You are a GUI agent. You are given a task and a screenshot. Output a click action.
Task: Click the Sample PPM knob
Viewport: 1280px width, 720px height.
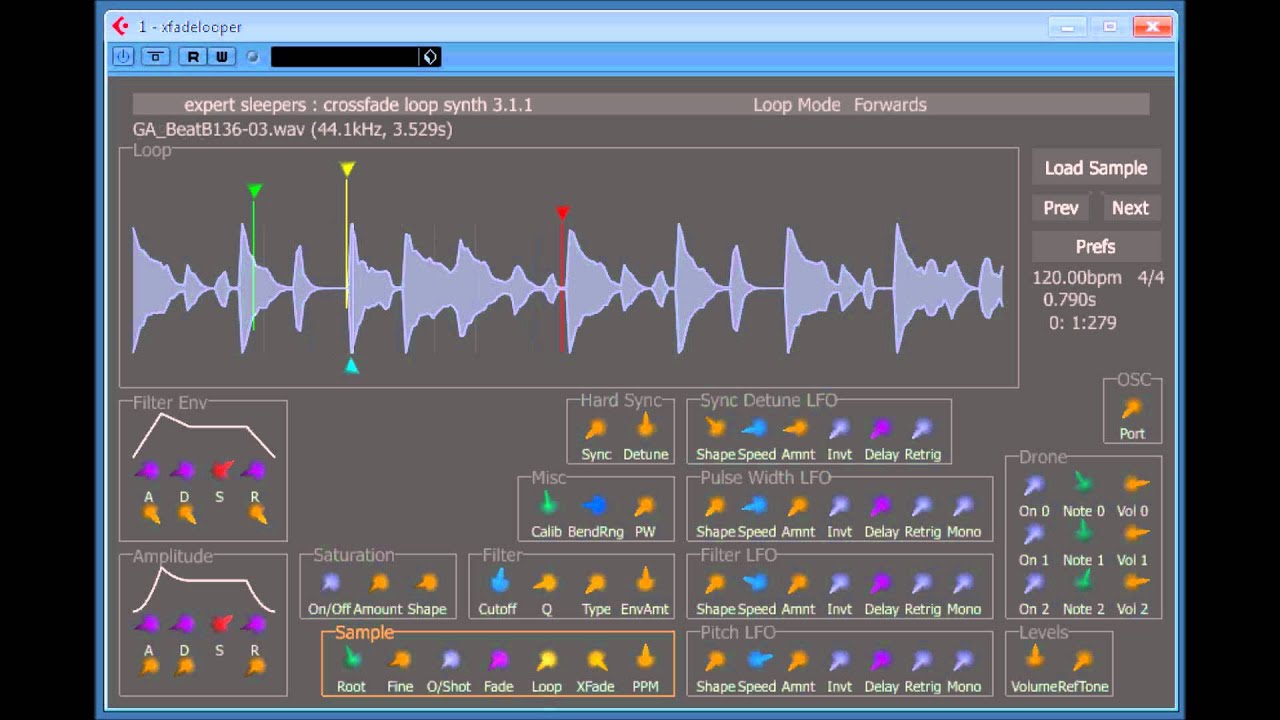pos(645,658)
